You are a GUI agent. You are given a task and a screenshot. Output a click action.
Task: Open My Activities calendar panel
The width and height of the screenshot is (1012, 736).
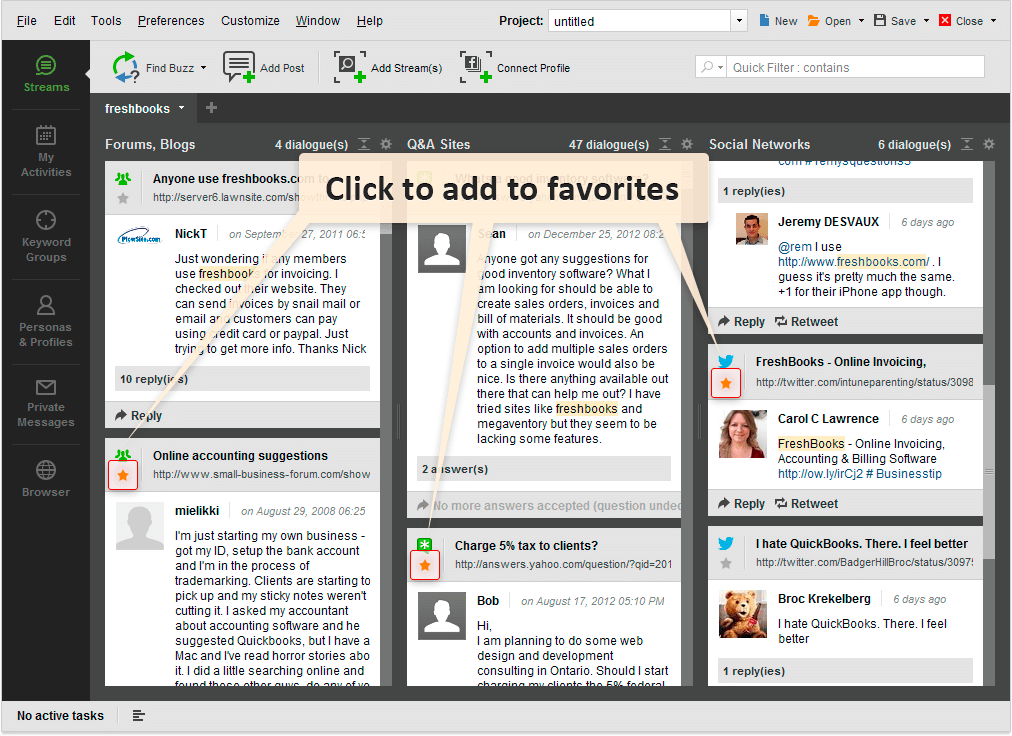(46, 151)
